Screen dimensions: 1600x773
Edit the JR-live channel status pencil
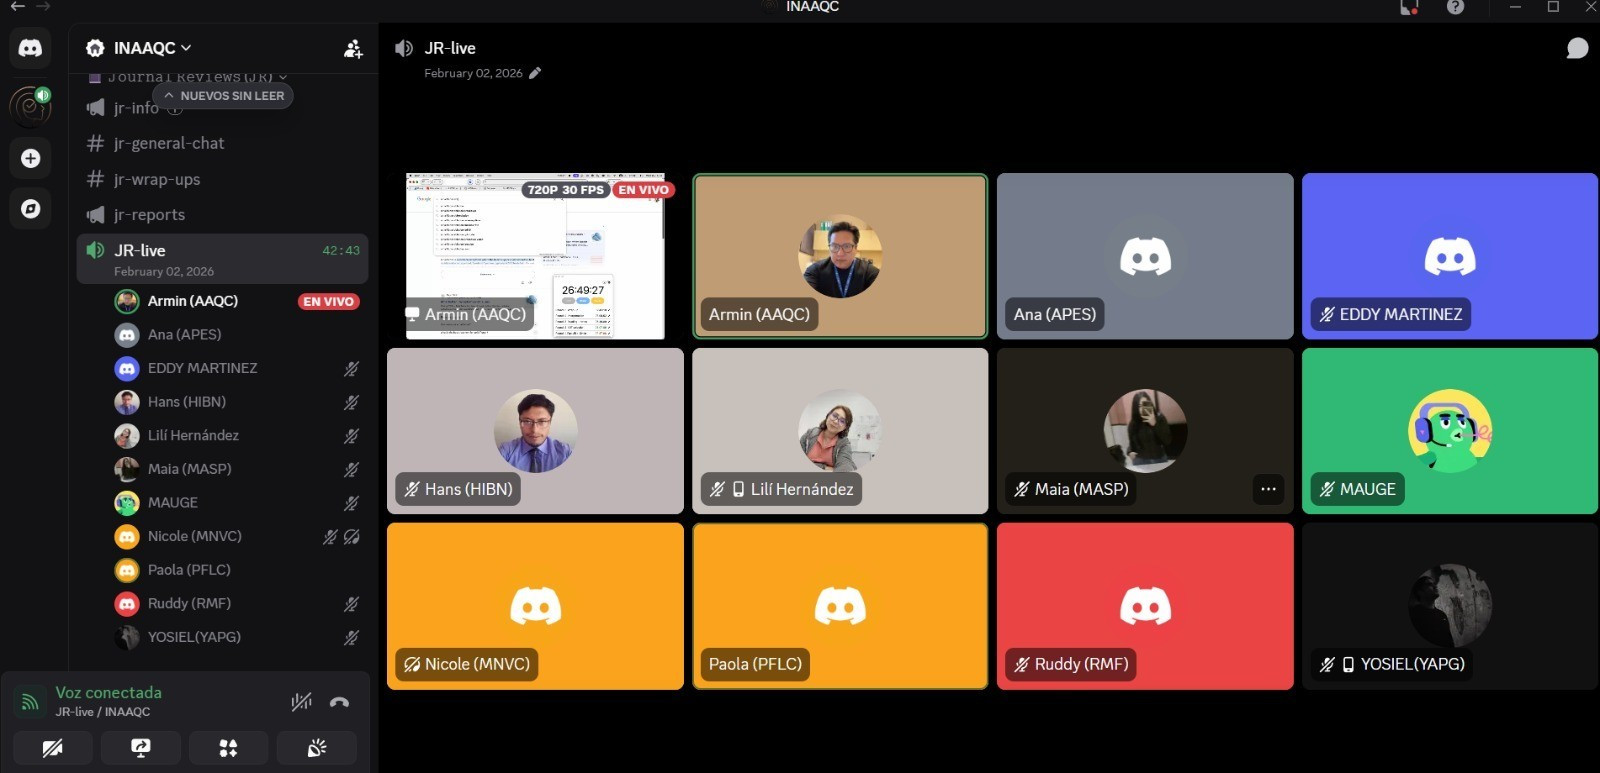(x=535, y=73)
